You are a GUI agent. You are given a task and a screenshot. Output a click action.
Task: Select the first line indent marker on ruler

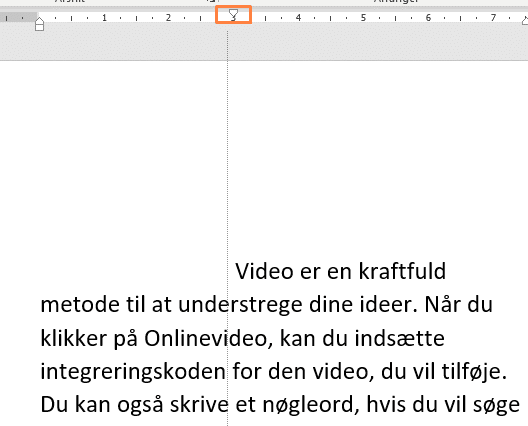point(233,14)
